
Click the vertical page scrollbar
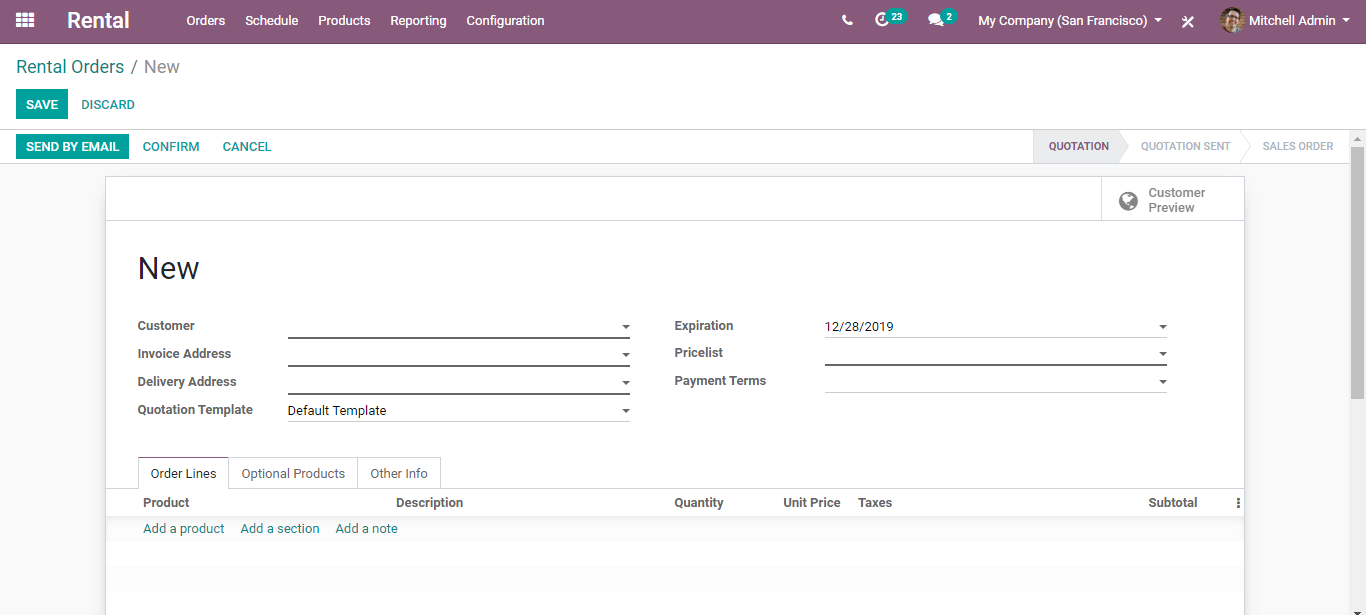tap(1357, 272)
